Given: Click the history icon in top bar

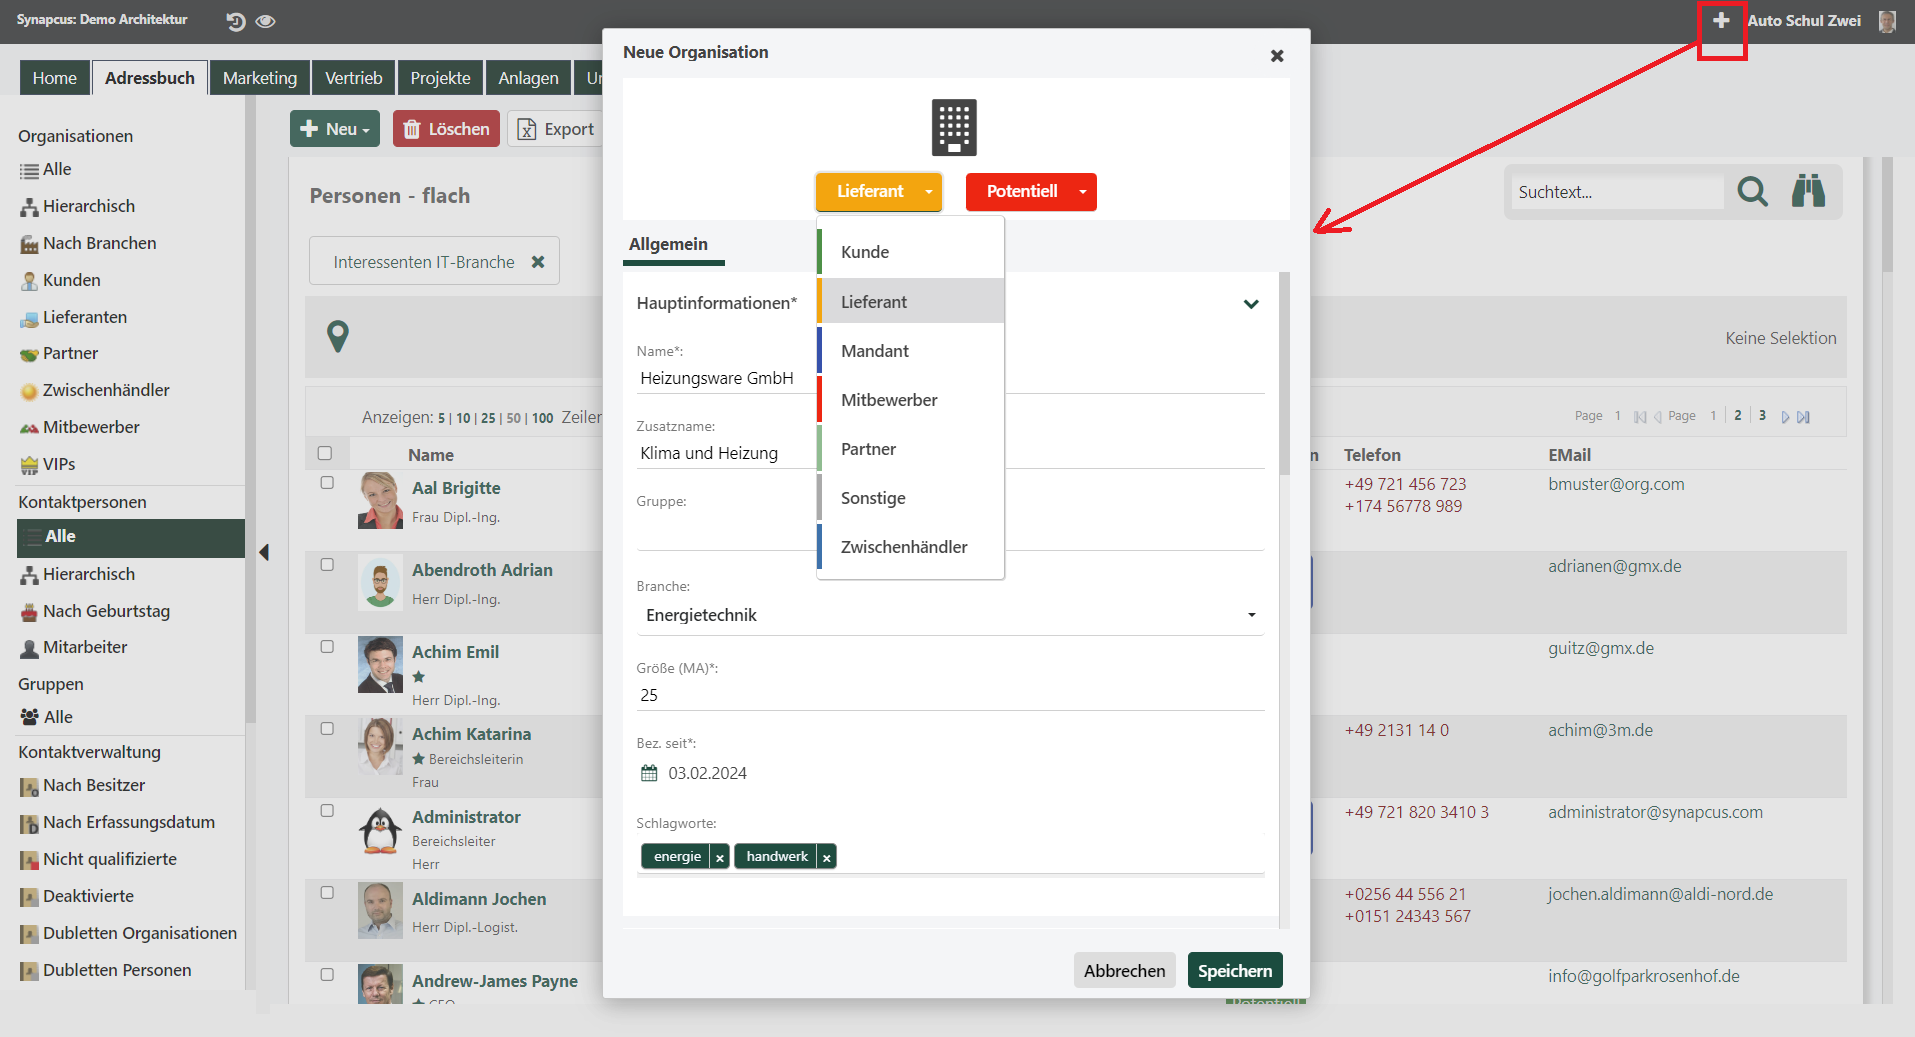Looking at the screenshot, I should coord(236,21).
